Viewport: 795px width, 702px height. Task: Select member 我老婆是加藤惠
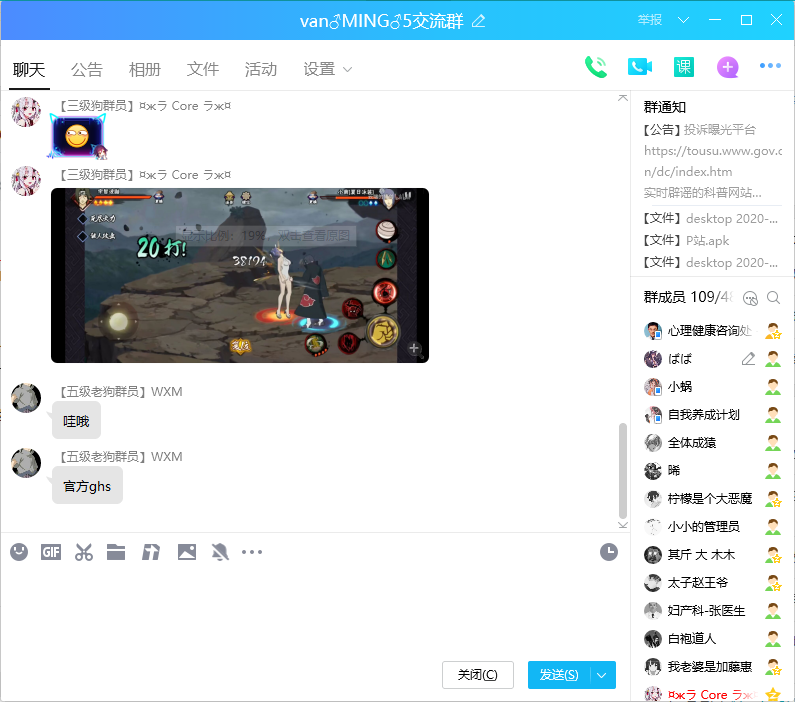[712, 667]
